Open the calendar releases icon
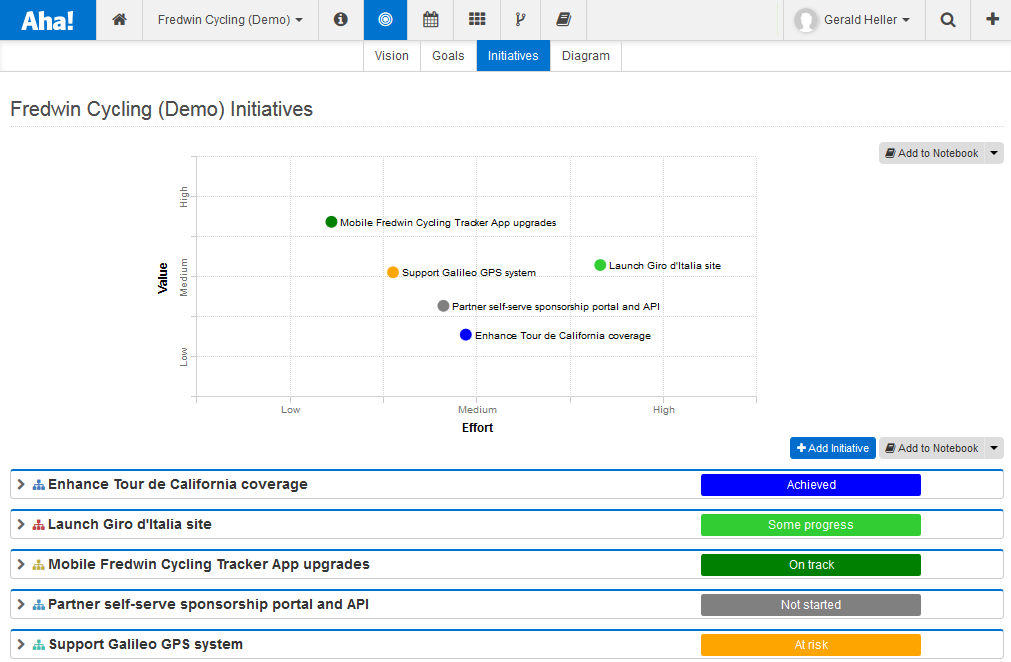The image size is (1011, 662). (x=431, y=20)
